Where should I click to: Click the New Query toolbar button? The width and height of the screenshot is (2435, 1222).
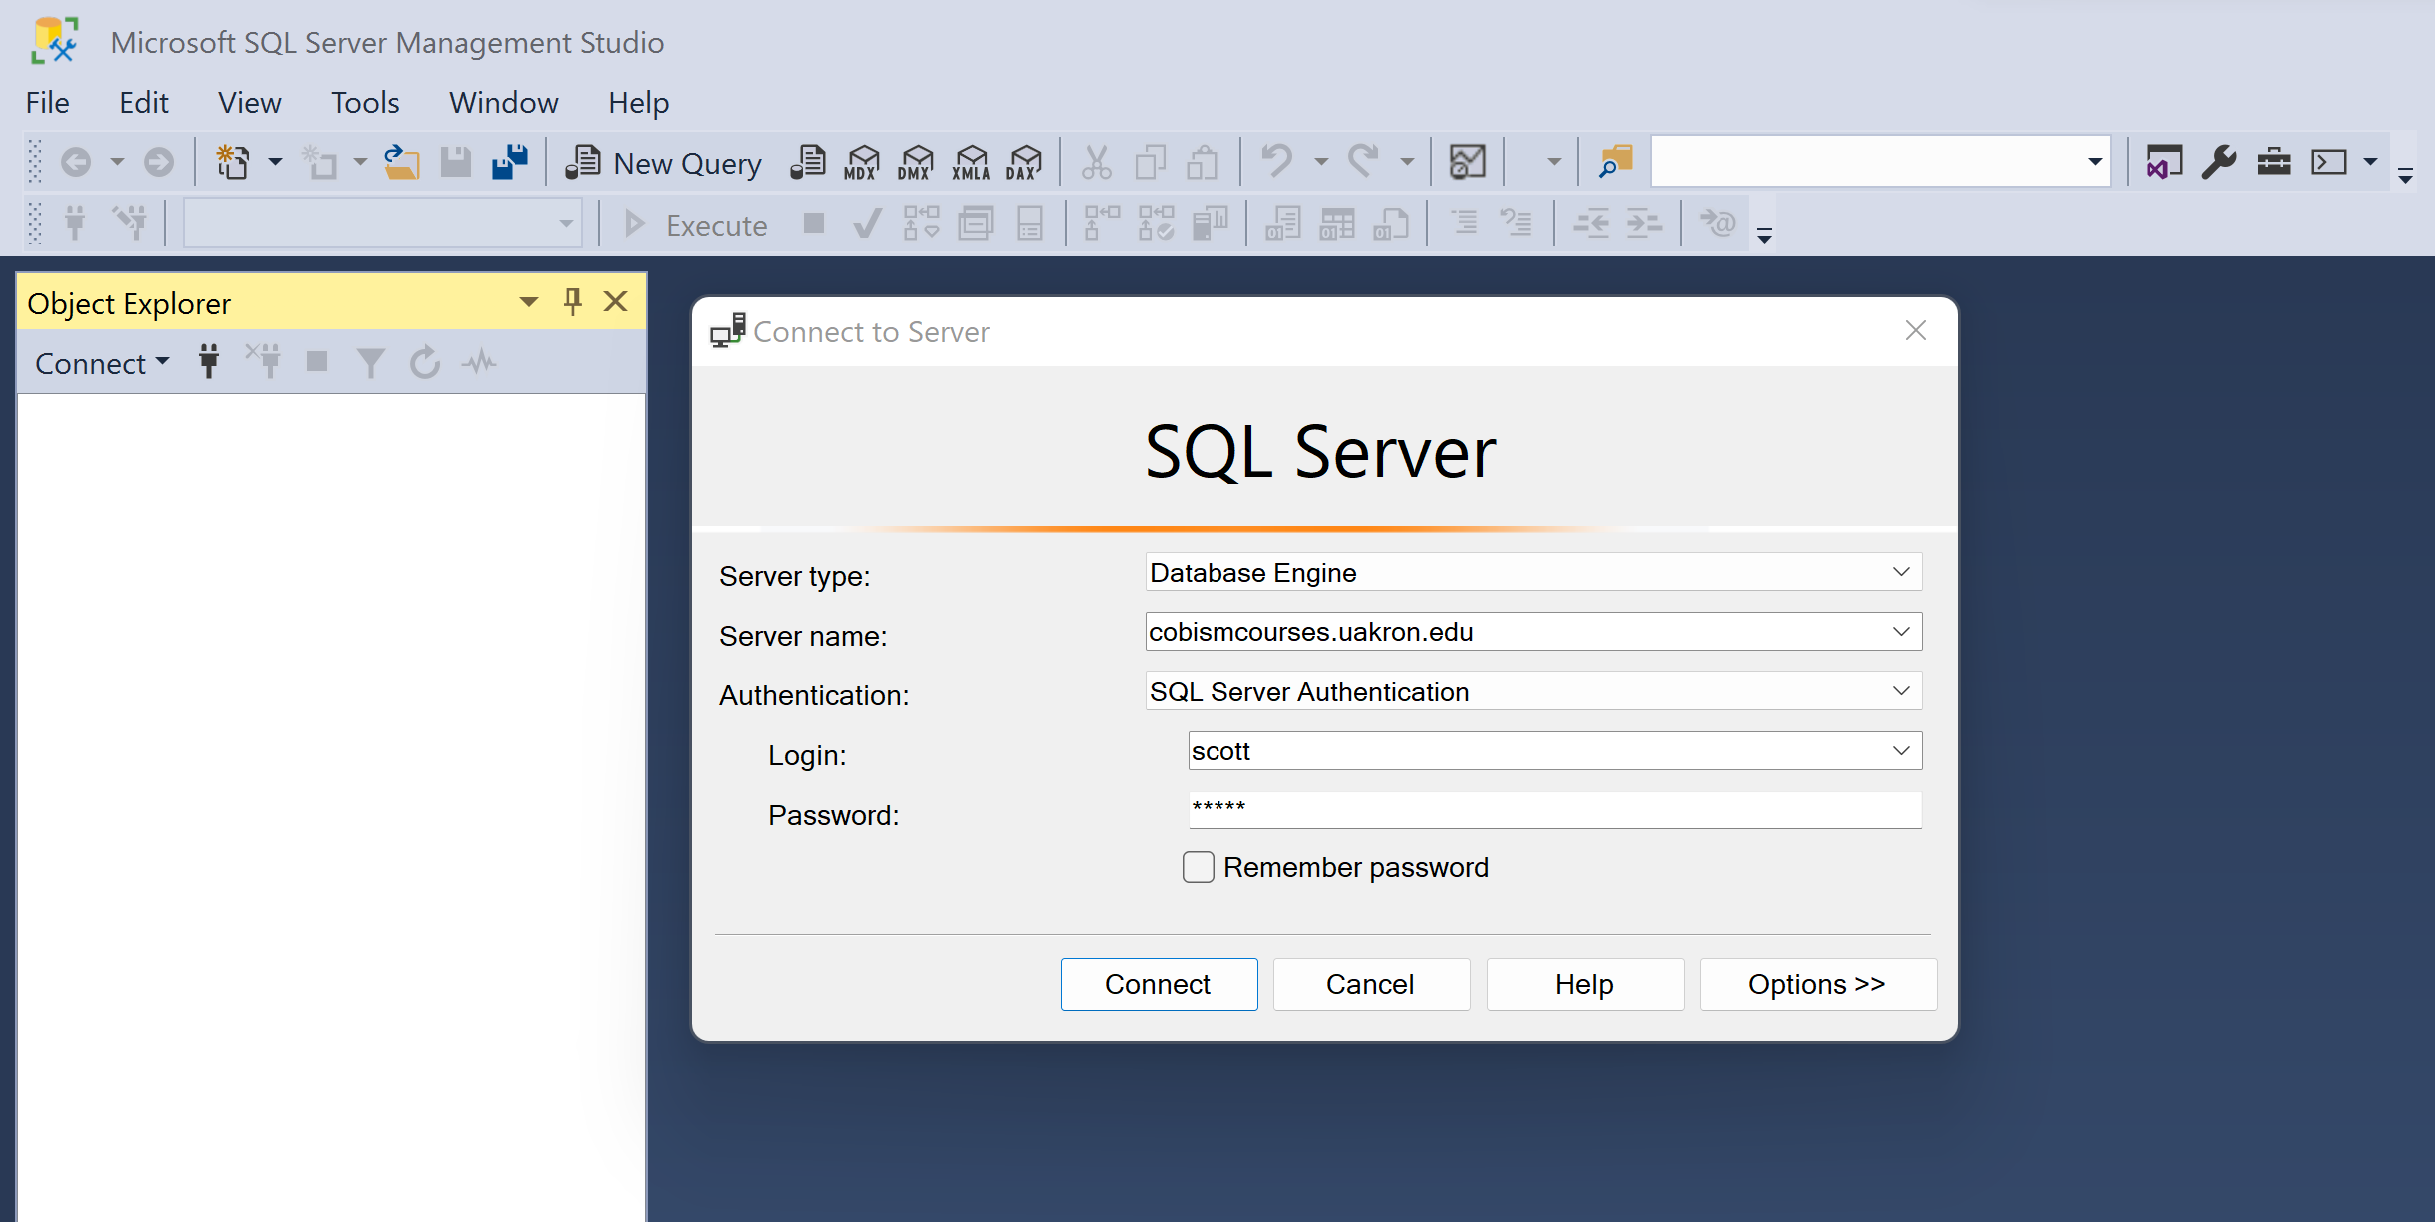[665, 163]
